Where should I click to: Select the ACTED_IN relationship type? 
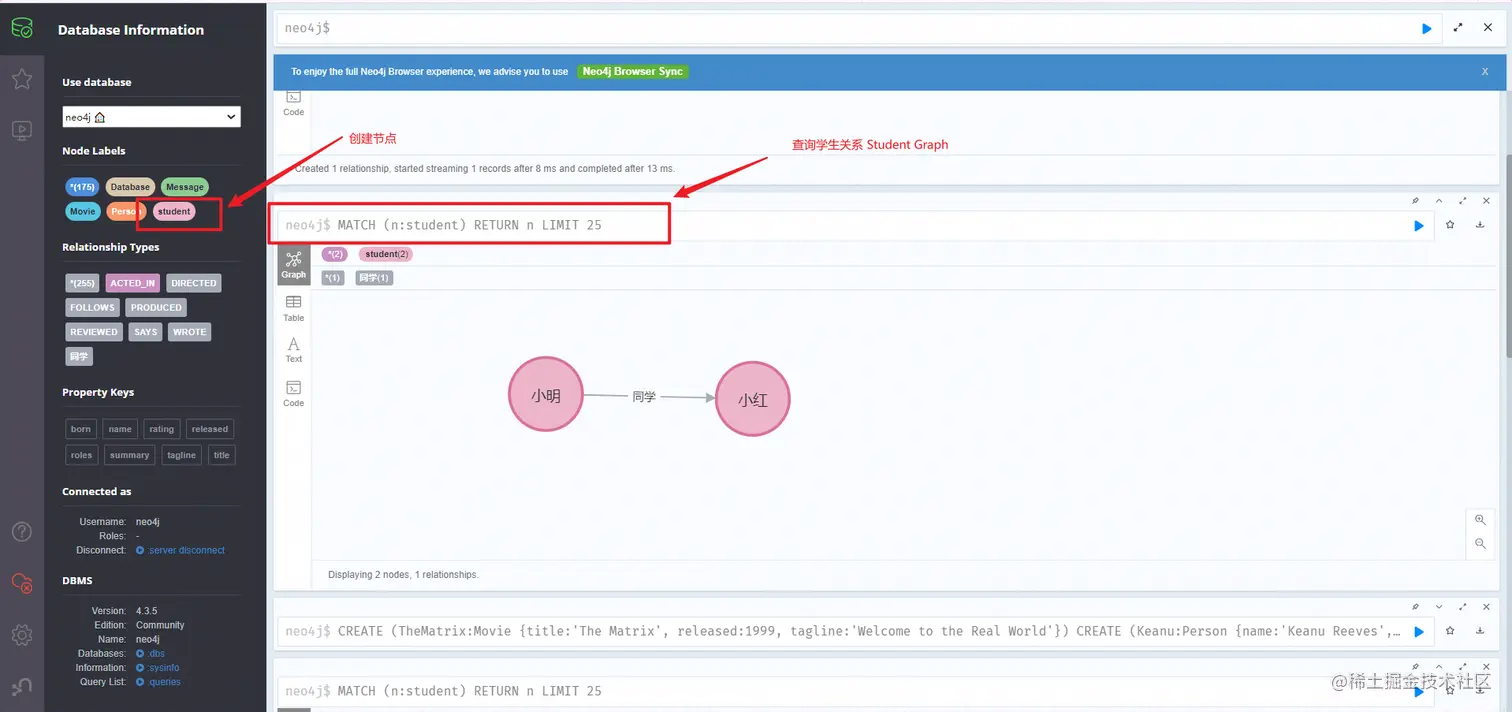pos(133,283)
